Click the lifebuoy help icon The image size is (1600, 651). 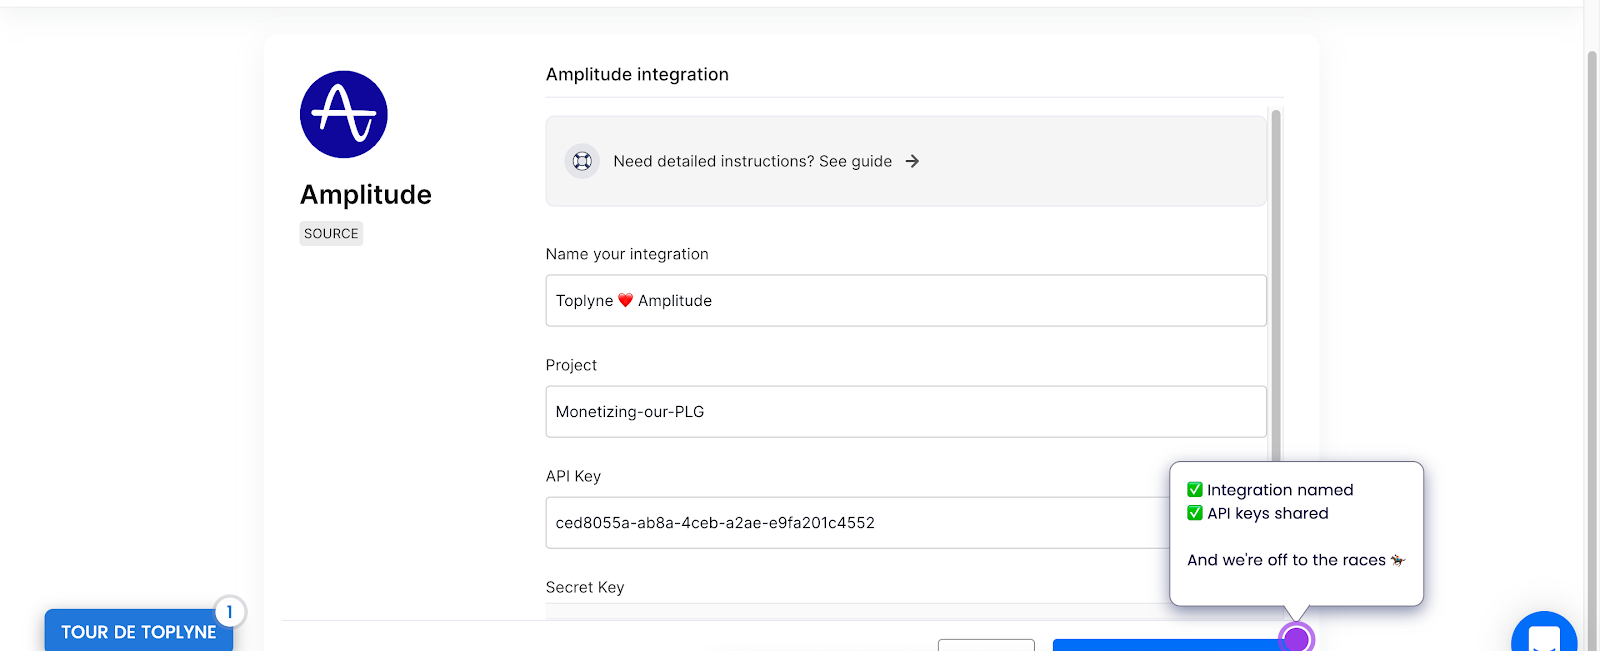582,161
